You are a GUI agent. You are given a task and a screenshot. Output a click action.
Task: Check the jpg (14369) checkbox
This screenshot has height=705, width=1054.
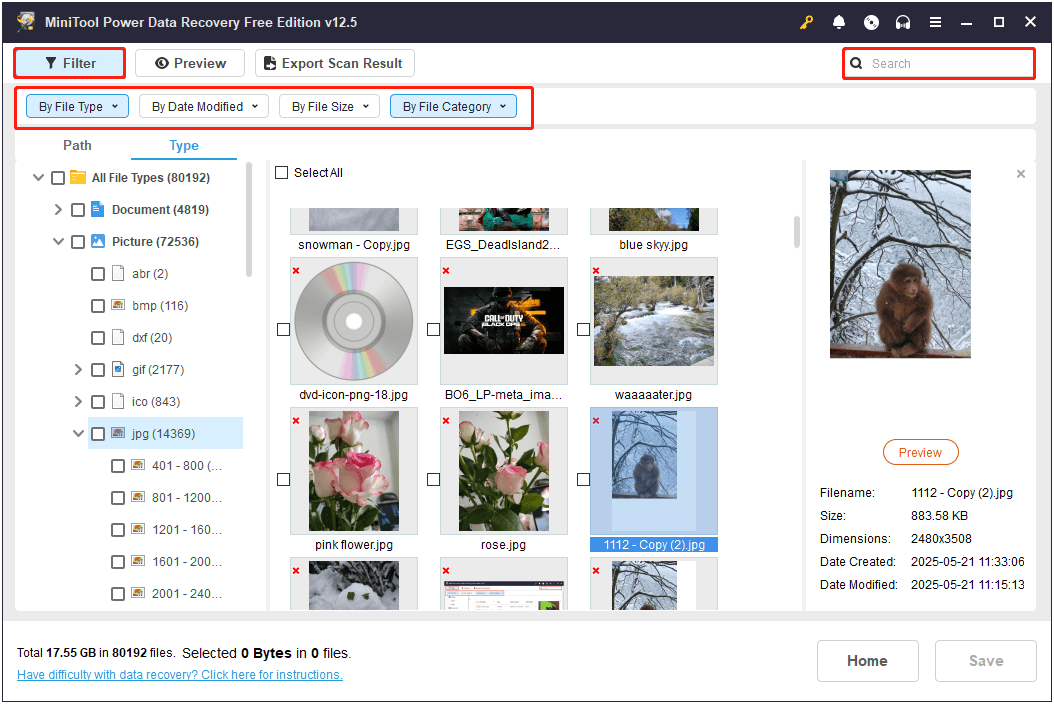[x=98, y=433]
